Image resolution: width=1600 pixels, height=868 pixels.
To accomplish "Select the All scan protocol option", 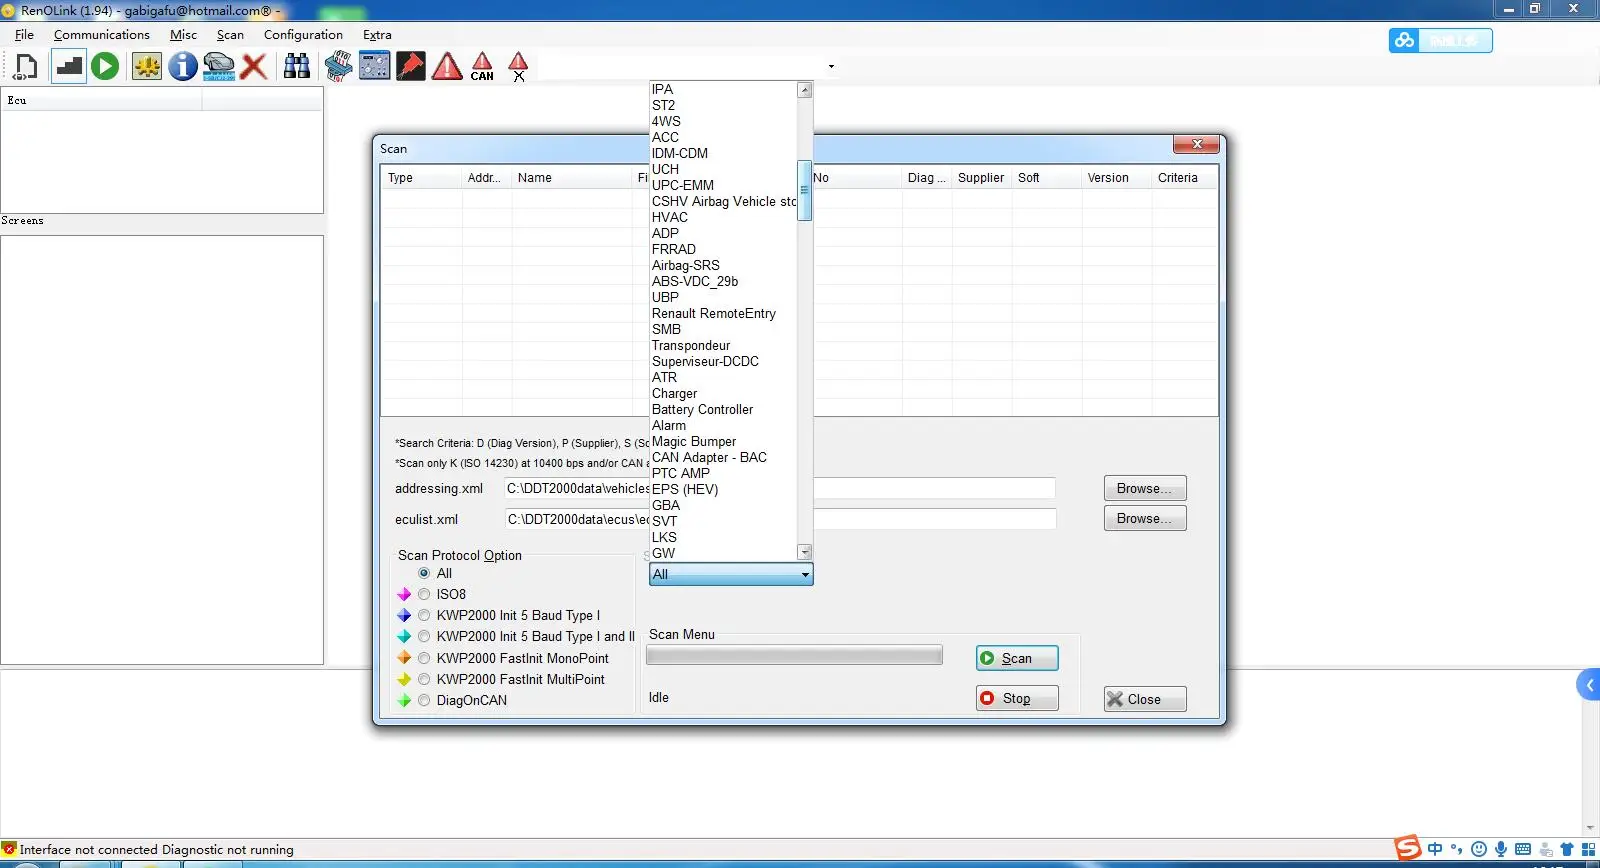I will click(x=424, y=573).
